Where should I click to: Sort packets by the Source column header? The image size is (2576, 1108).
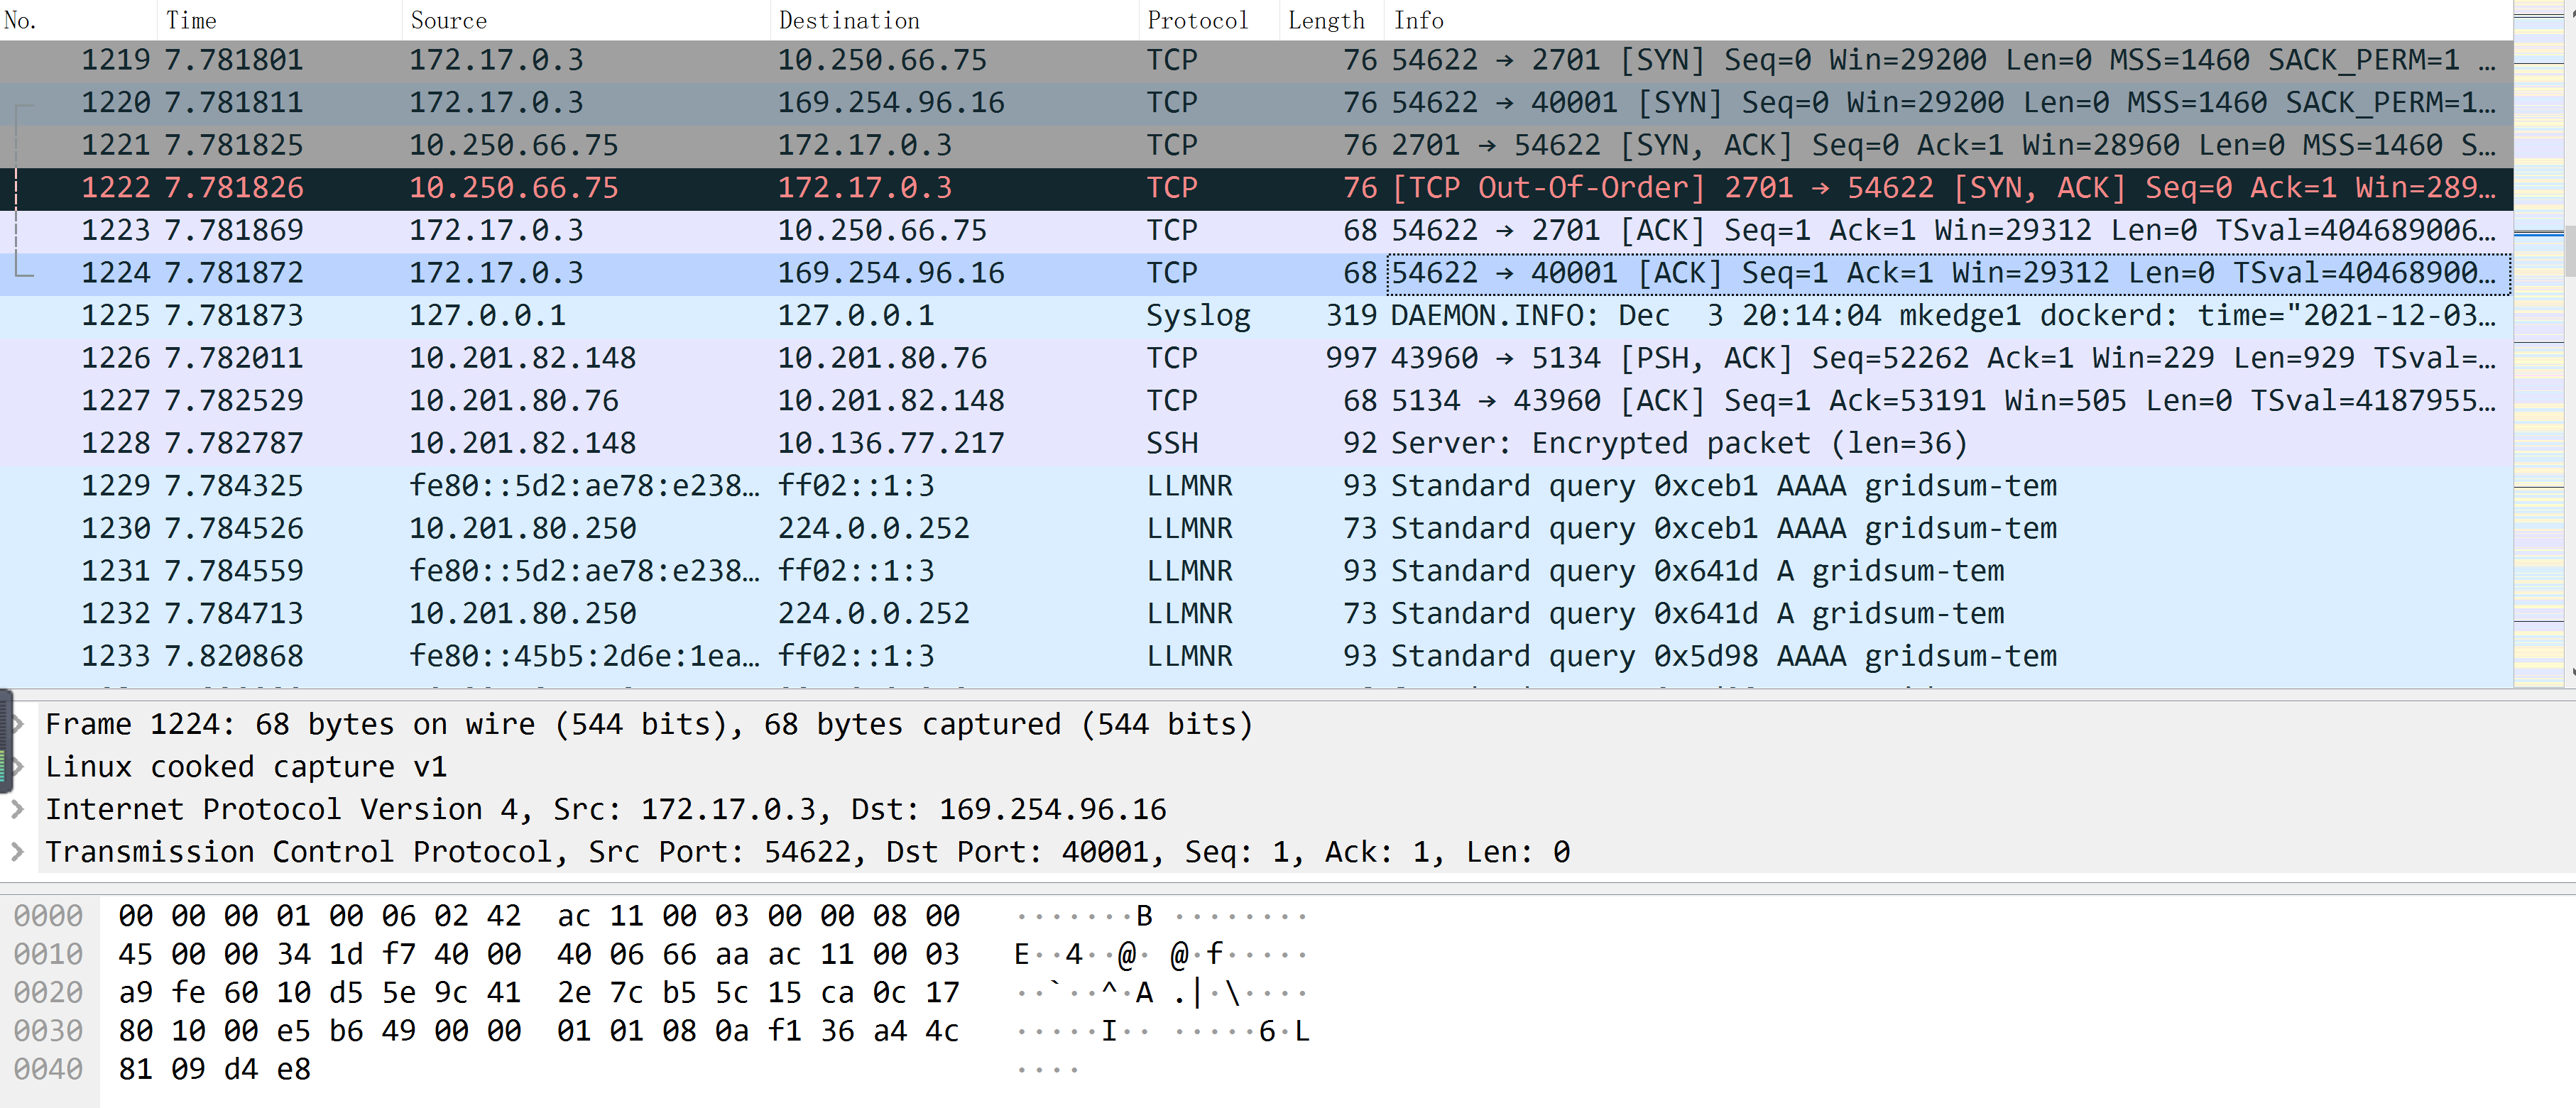(x=448, y=20)
